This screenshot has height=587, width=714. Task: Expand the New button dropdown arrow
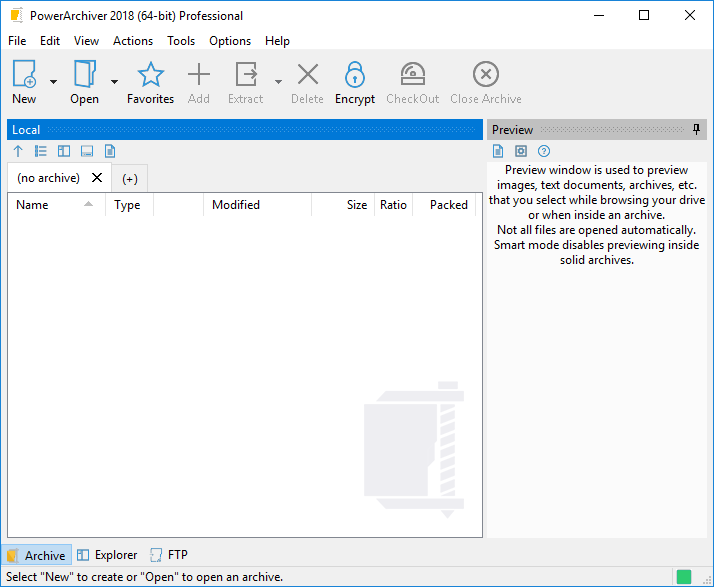click(x=53, y=82)
